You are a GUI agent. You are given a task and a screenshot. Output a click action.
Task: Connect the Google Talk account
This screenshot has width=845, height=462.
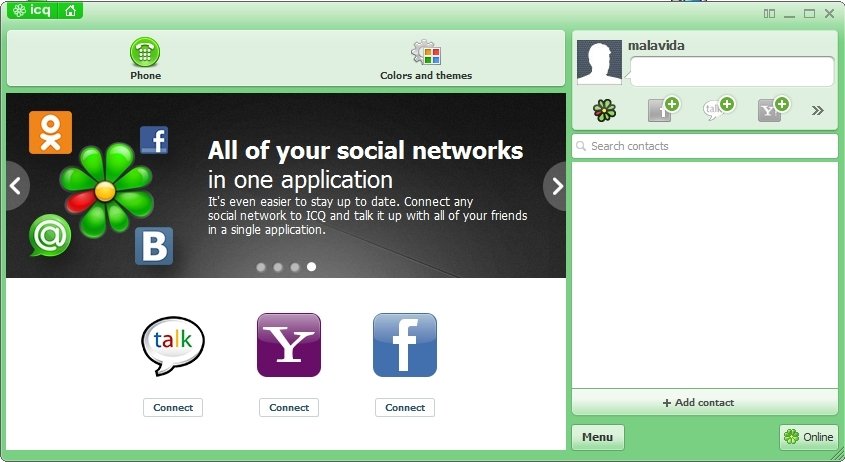(x=173, y=408)
